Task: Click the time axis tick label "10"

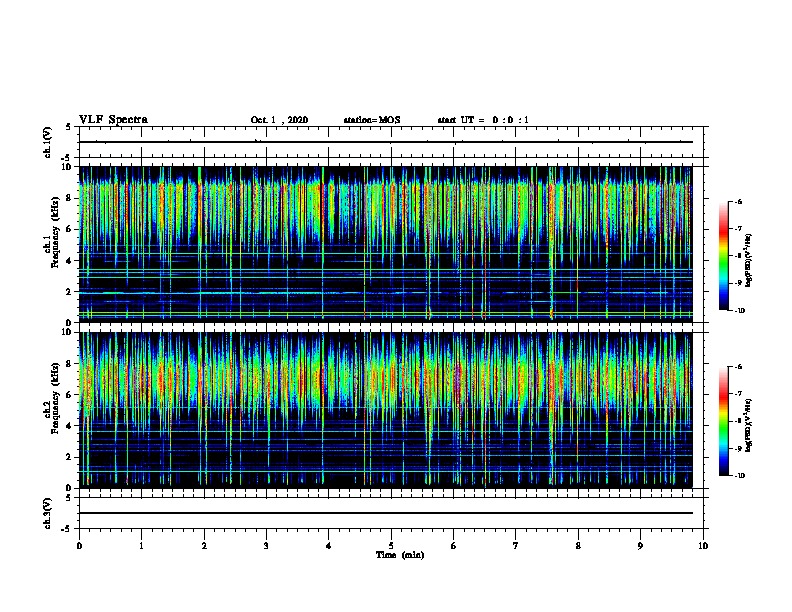Action: click(703, 545)
